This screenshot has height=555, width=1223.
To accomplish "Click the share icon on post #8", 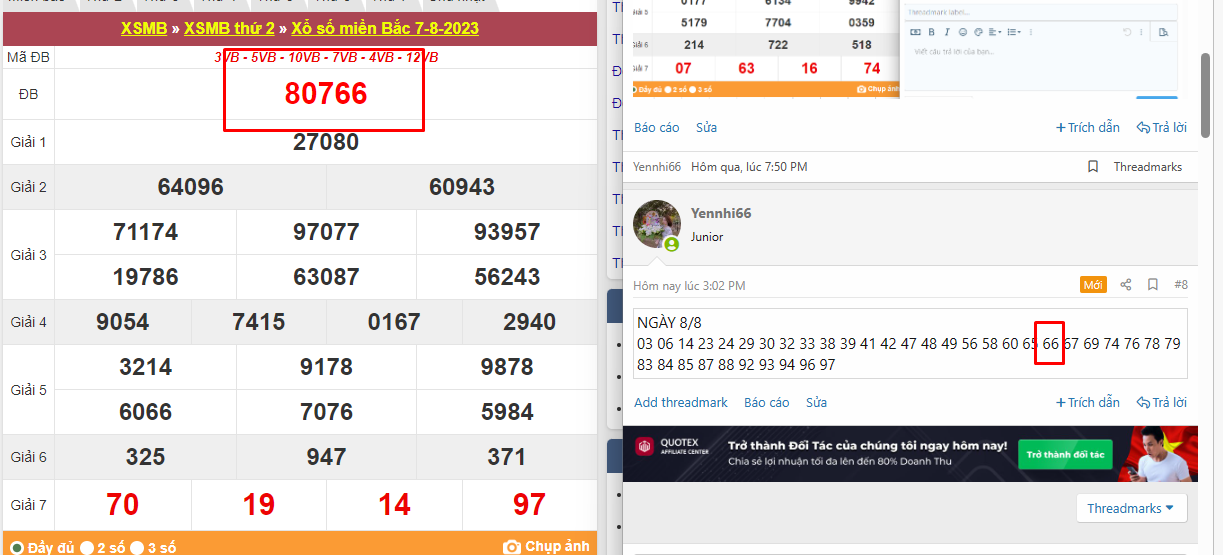I will 1126,285.
